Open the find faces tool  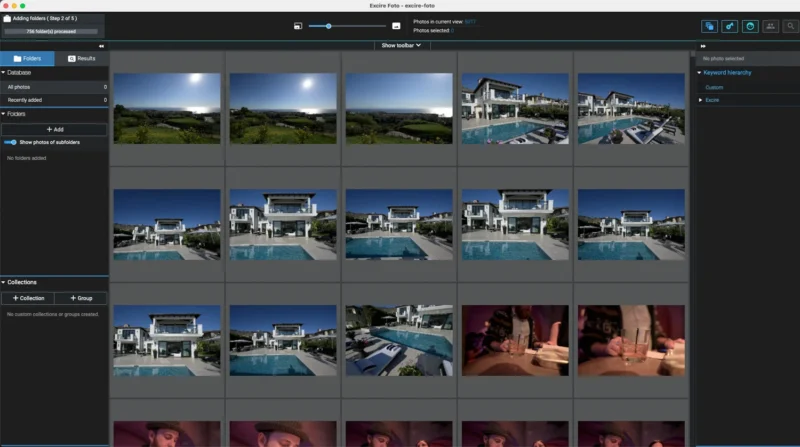(750, 26)
